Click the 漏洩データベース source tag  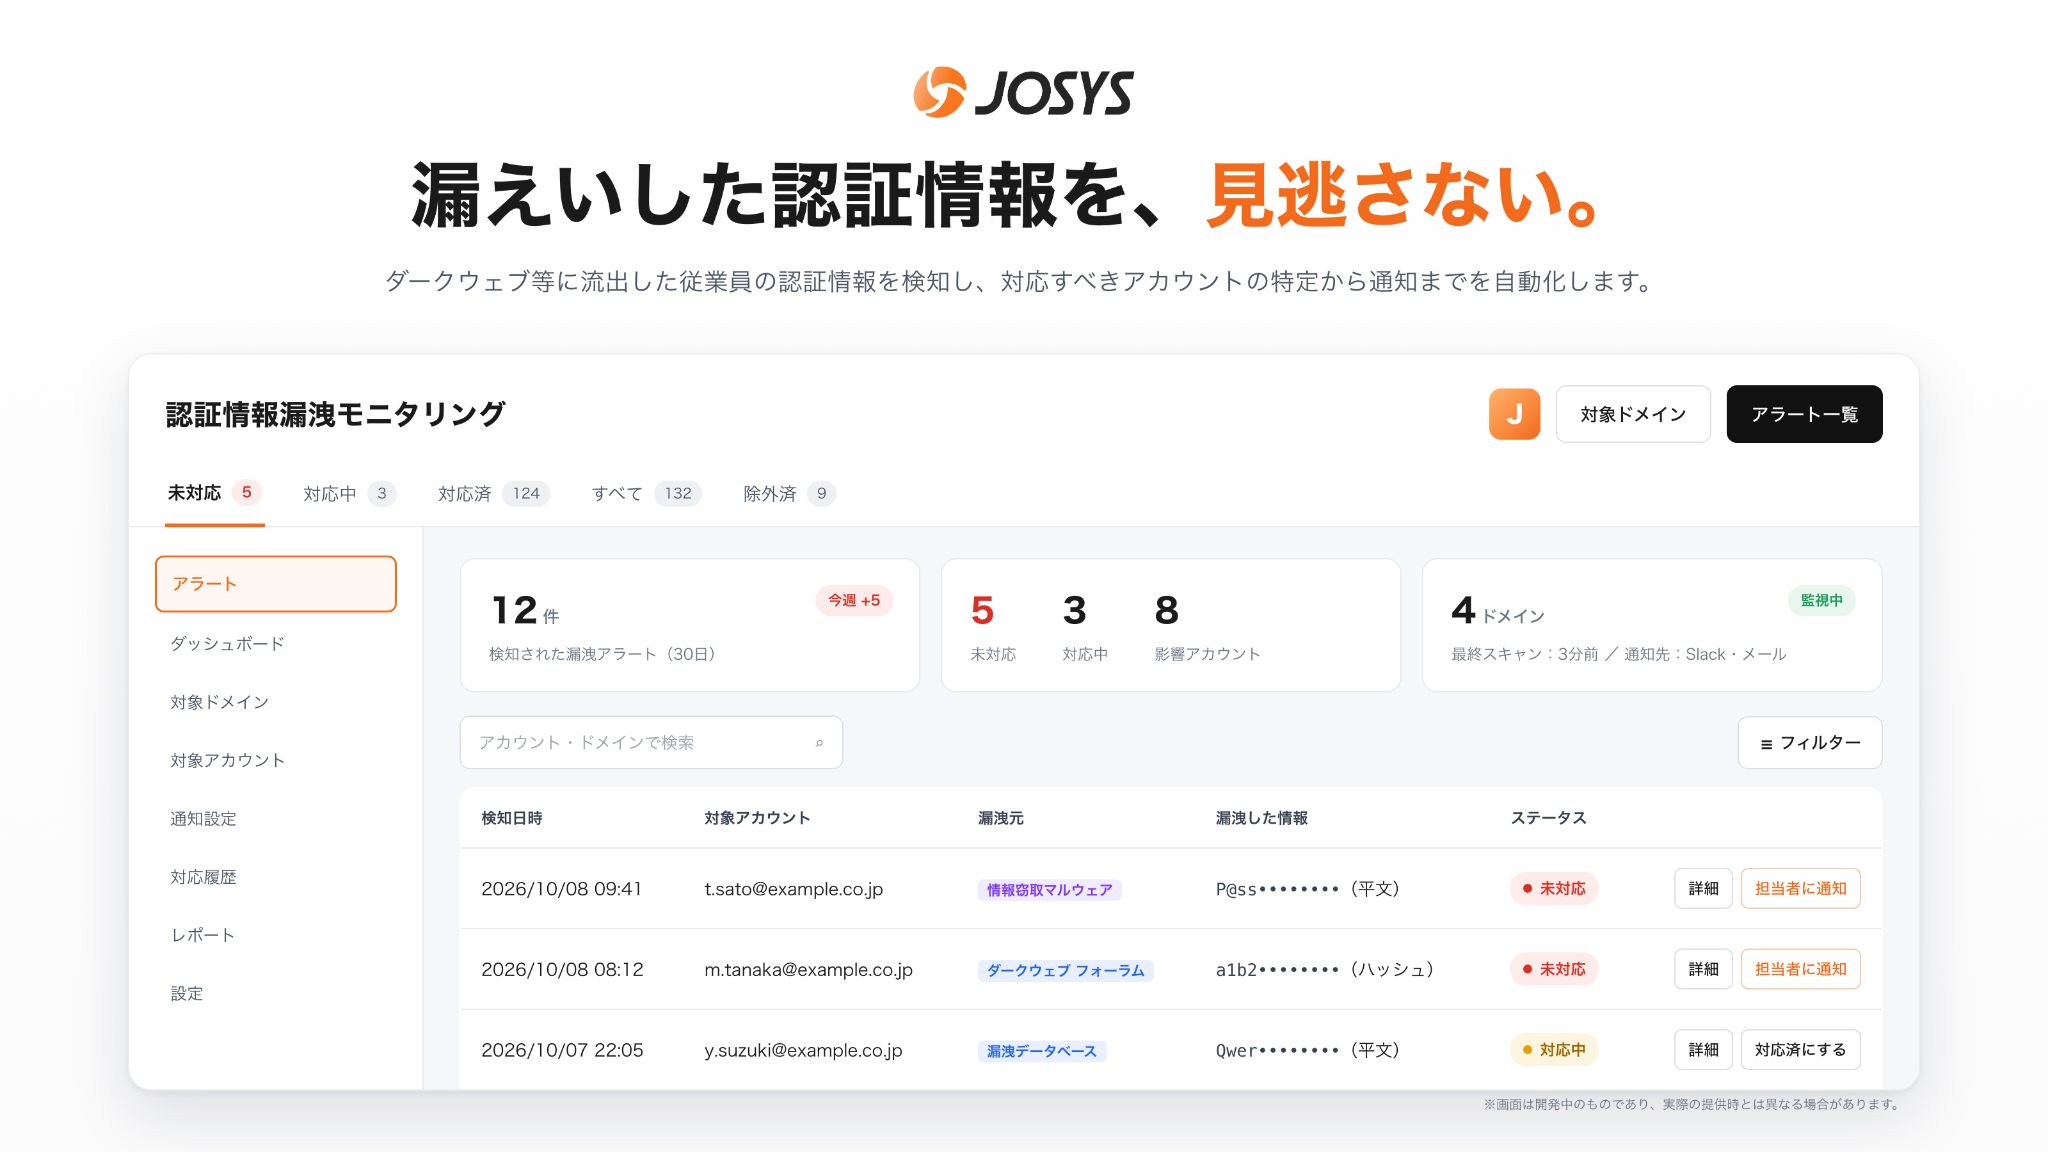pos(1042,1051)
